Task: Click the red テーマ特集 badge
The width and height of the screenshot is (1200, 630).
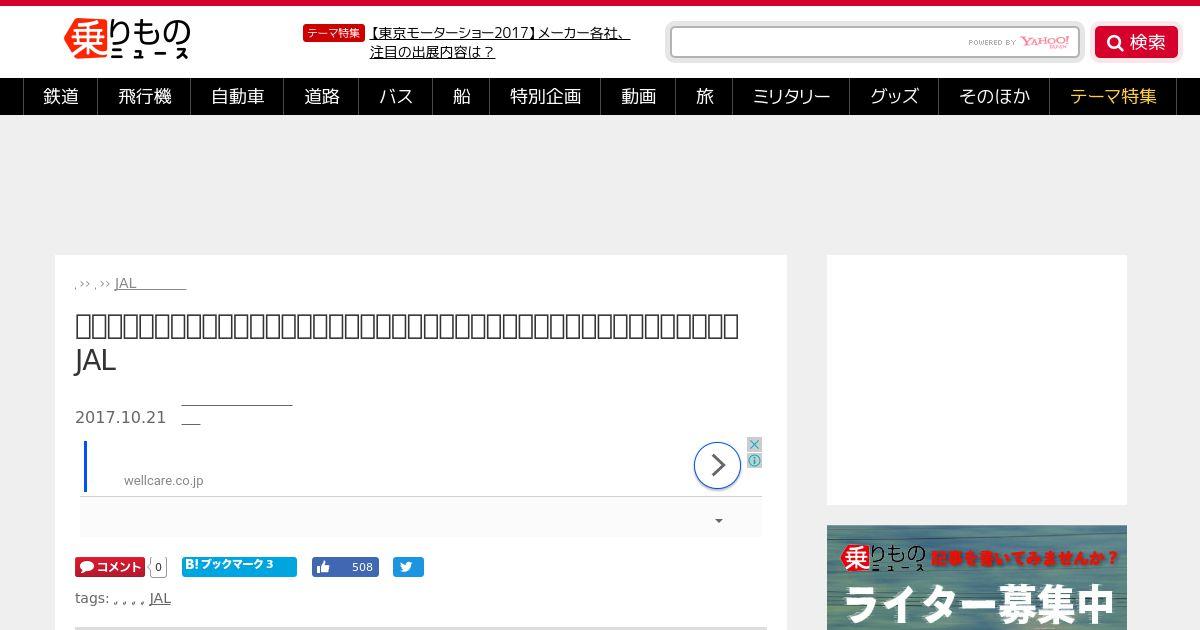Action: click(x=333, y=33)
